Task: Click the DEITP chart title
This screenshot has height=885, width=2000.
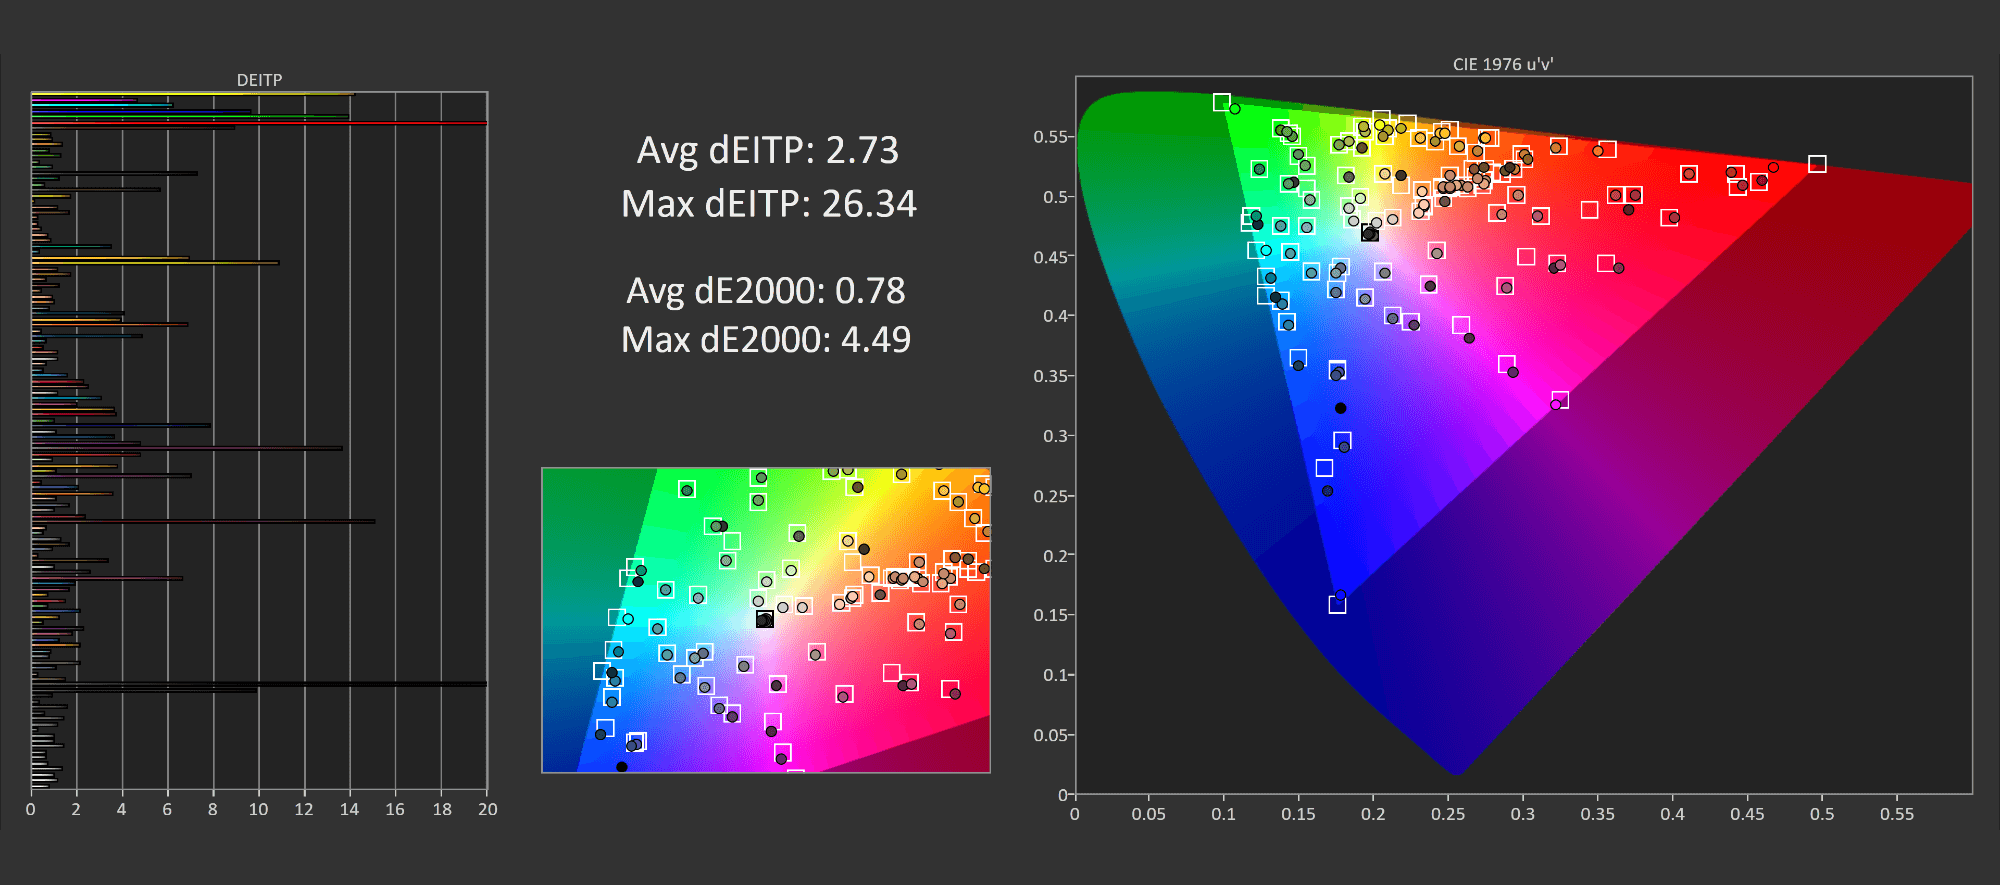Action: point(259,80)
